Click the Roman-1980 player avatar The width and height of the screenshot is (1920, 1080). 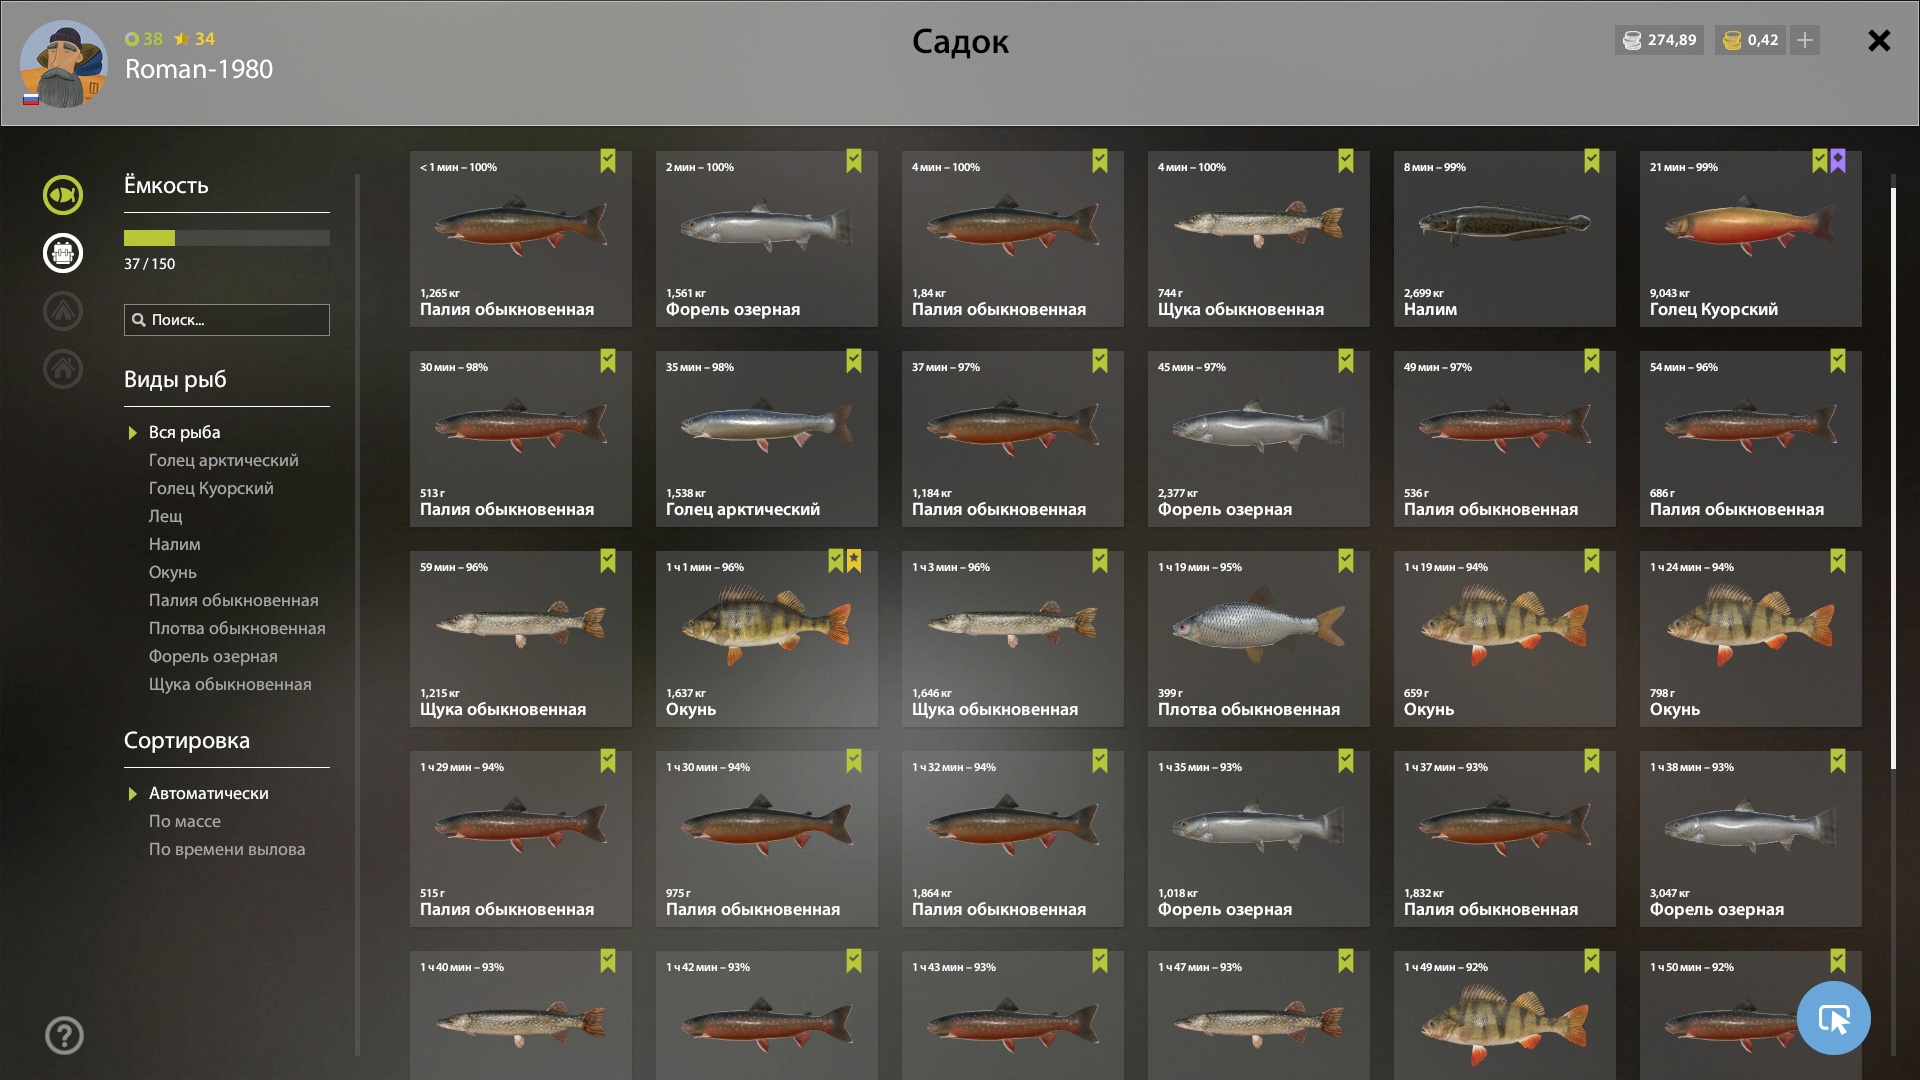tap(63, 64)
